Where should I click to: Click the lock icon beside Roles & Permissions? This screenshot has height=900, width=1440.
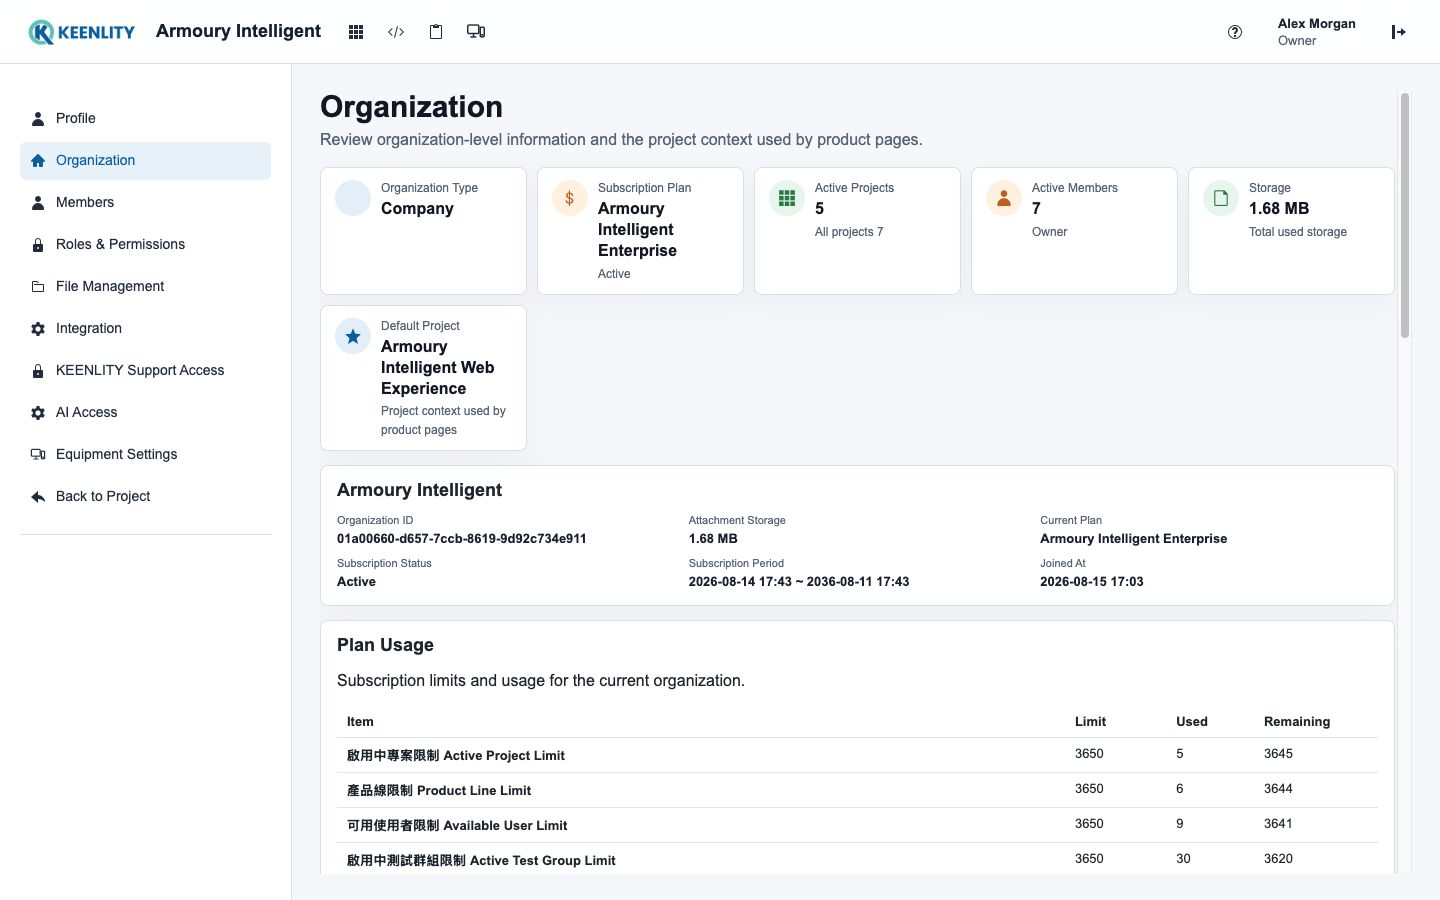pyautogui.click(x=38, y=245)
